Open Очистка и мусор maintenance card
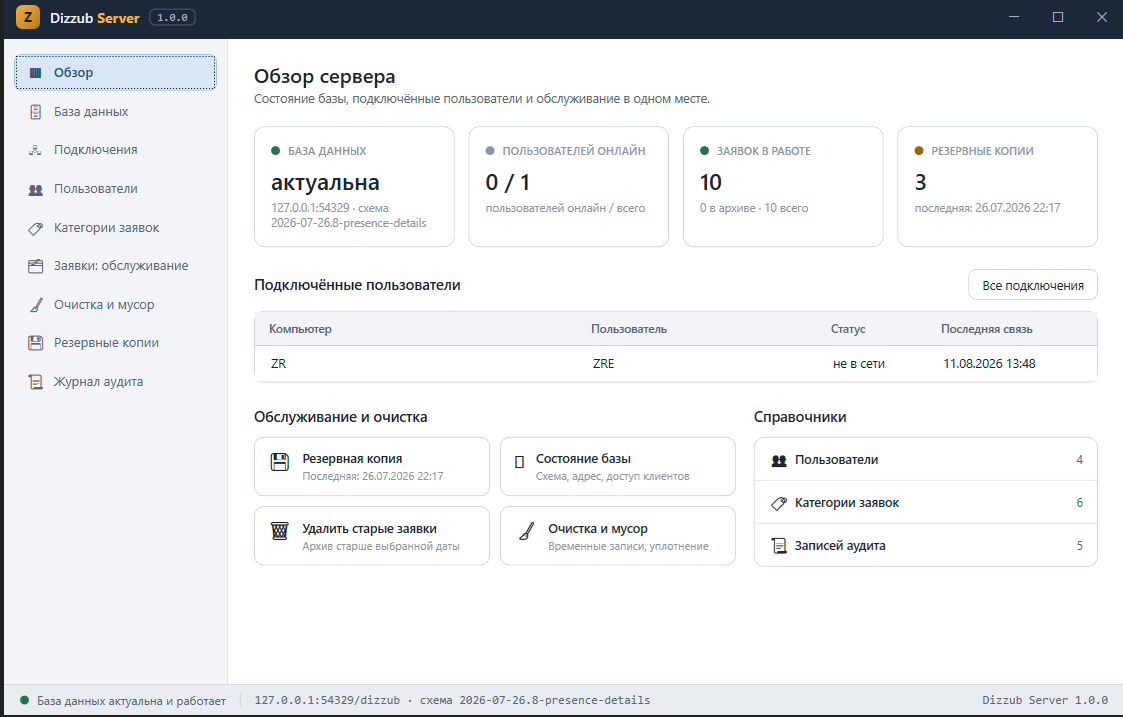The height and width of the screenshot is (717, 1123). click(617, 536)
